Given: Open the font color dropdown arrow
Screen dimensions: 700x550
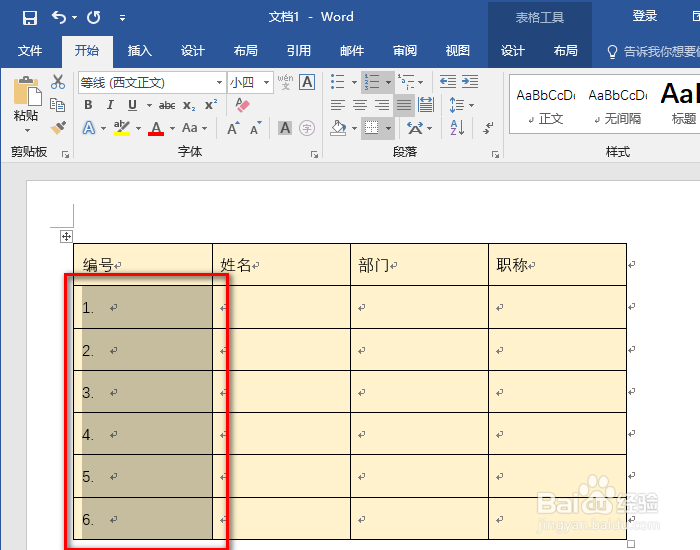Looking at the screenshot, I should [172, 129].
